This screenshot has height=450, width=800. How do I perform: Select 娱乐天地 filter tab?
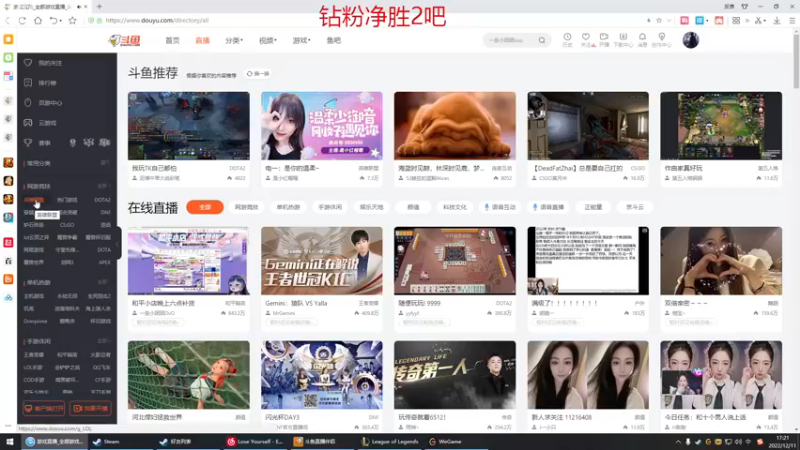click(371, 207)
